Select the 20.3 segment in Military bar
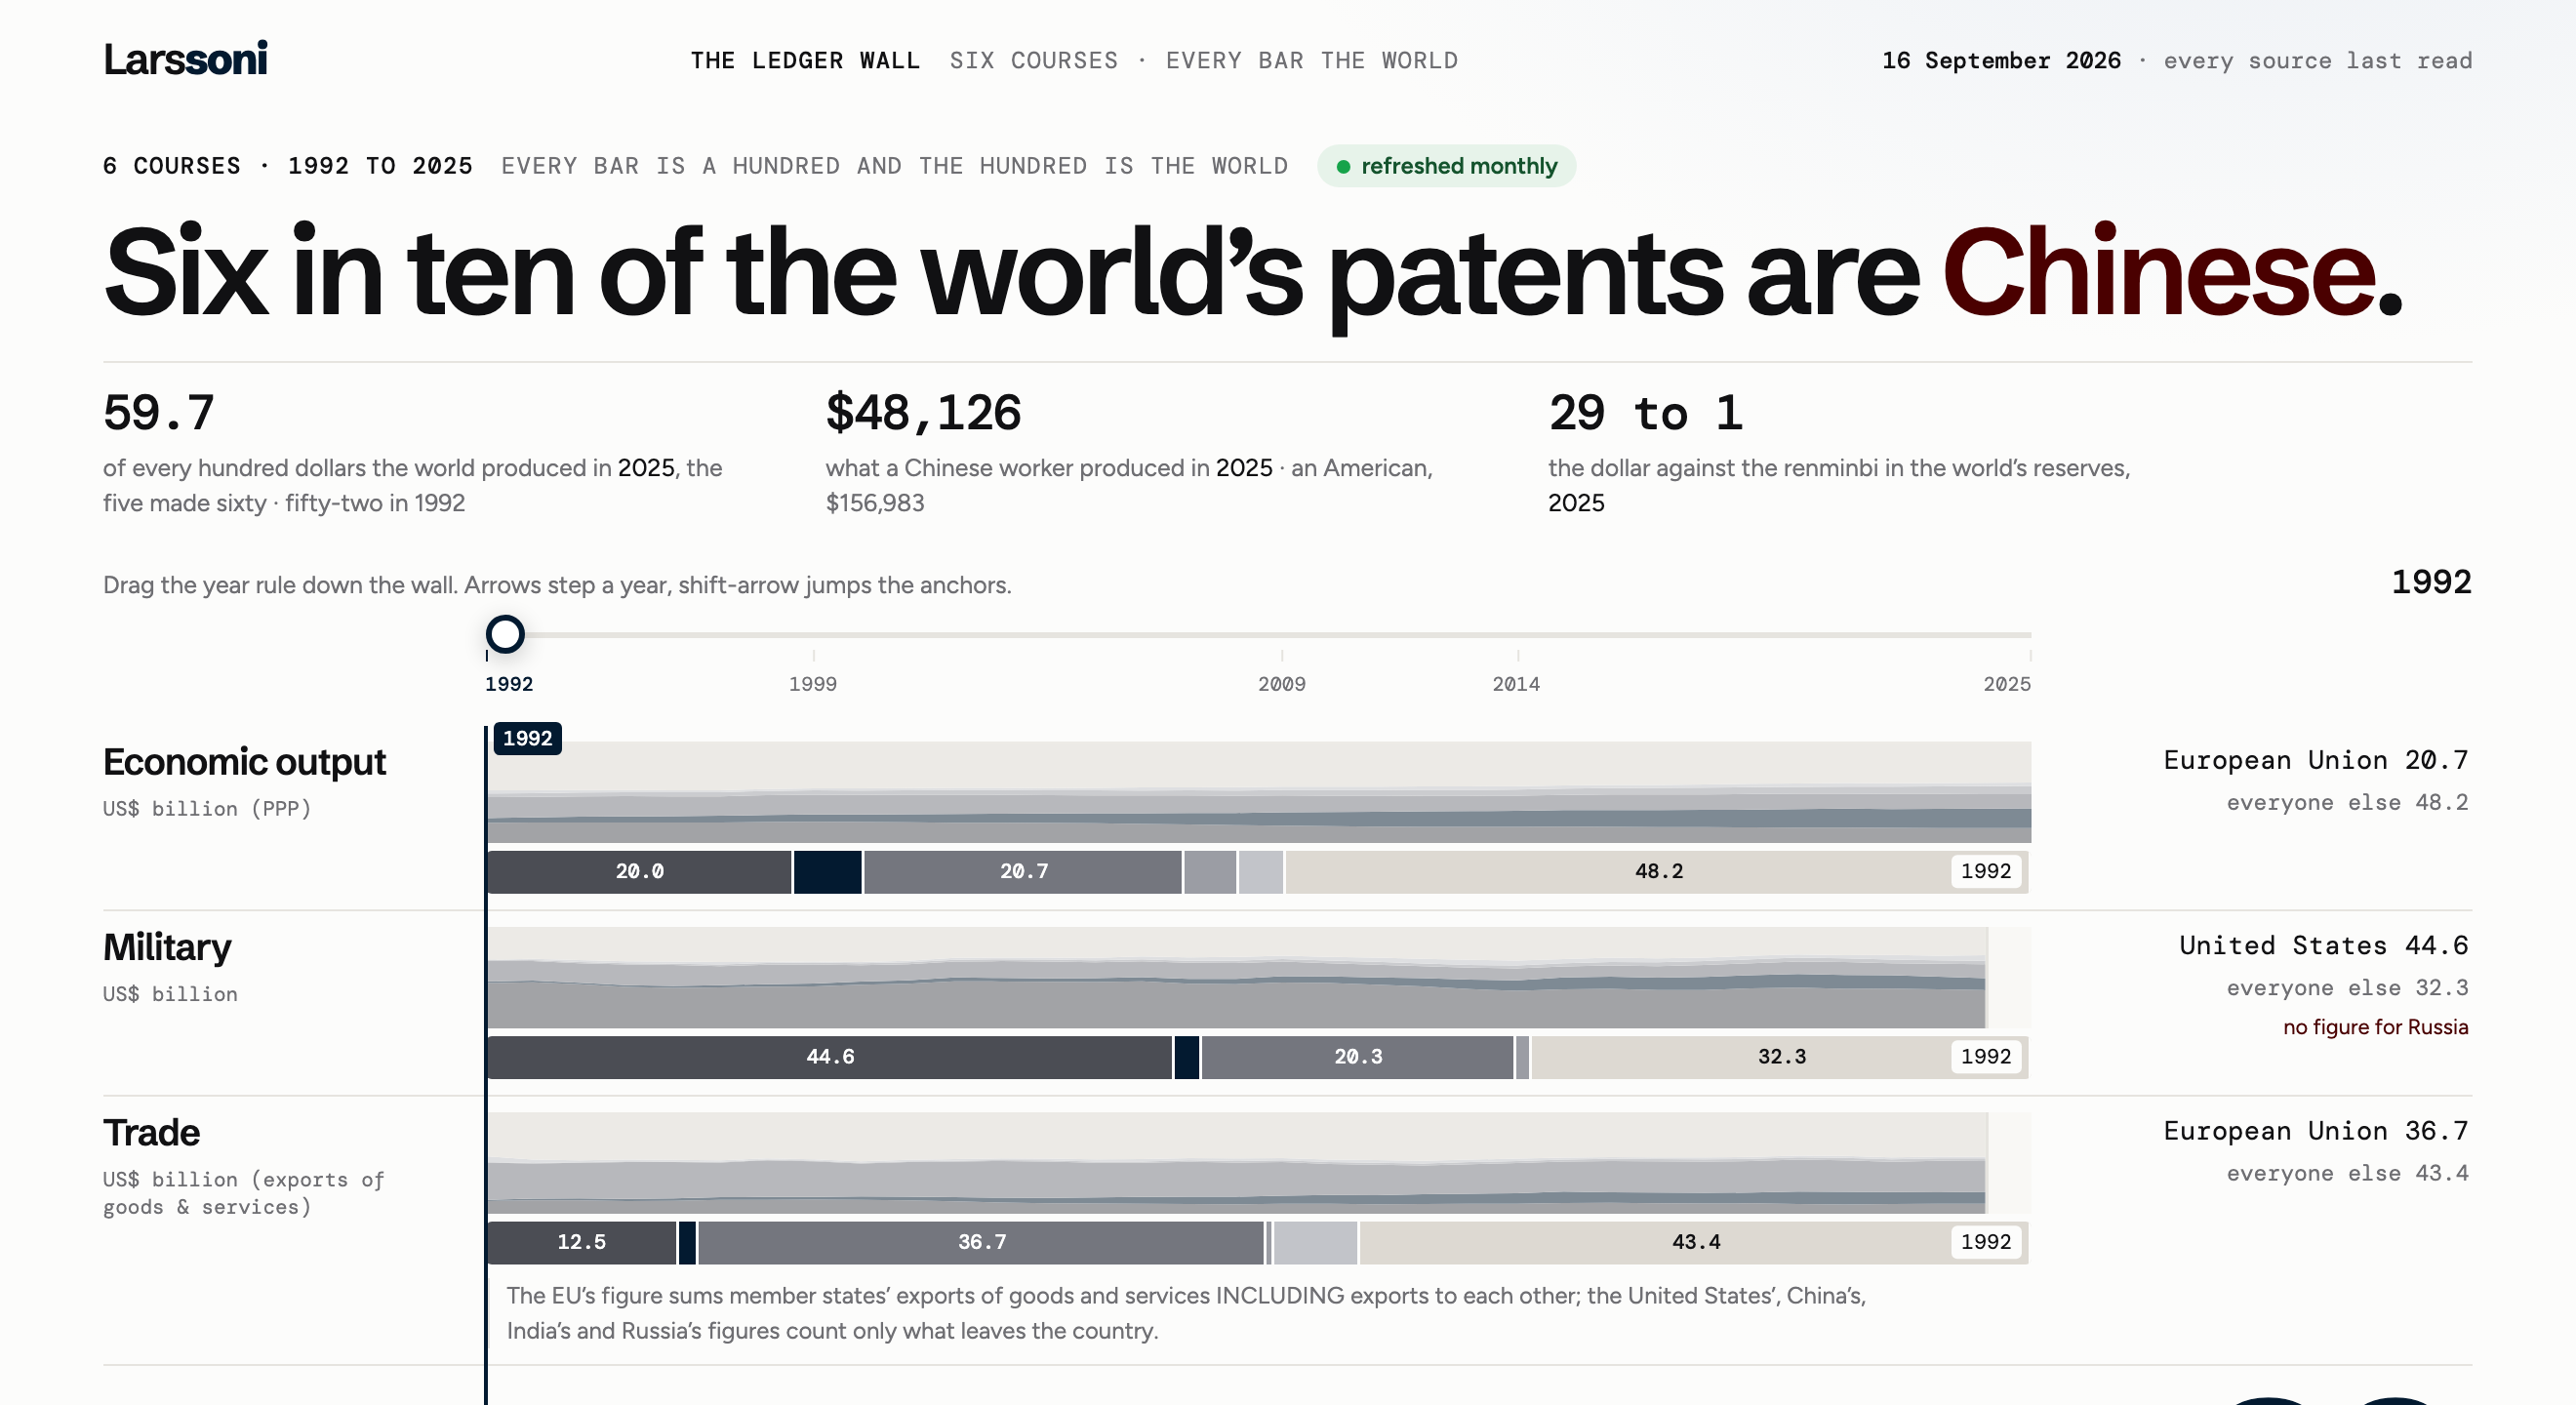Viewport: 2576px width, 1405px height. pyautogui.click(x=1358, y=1057)
